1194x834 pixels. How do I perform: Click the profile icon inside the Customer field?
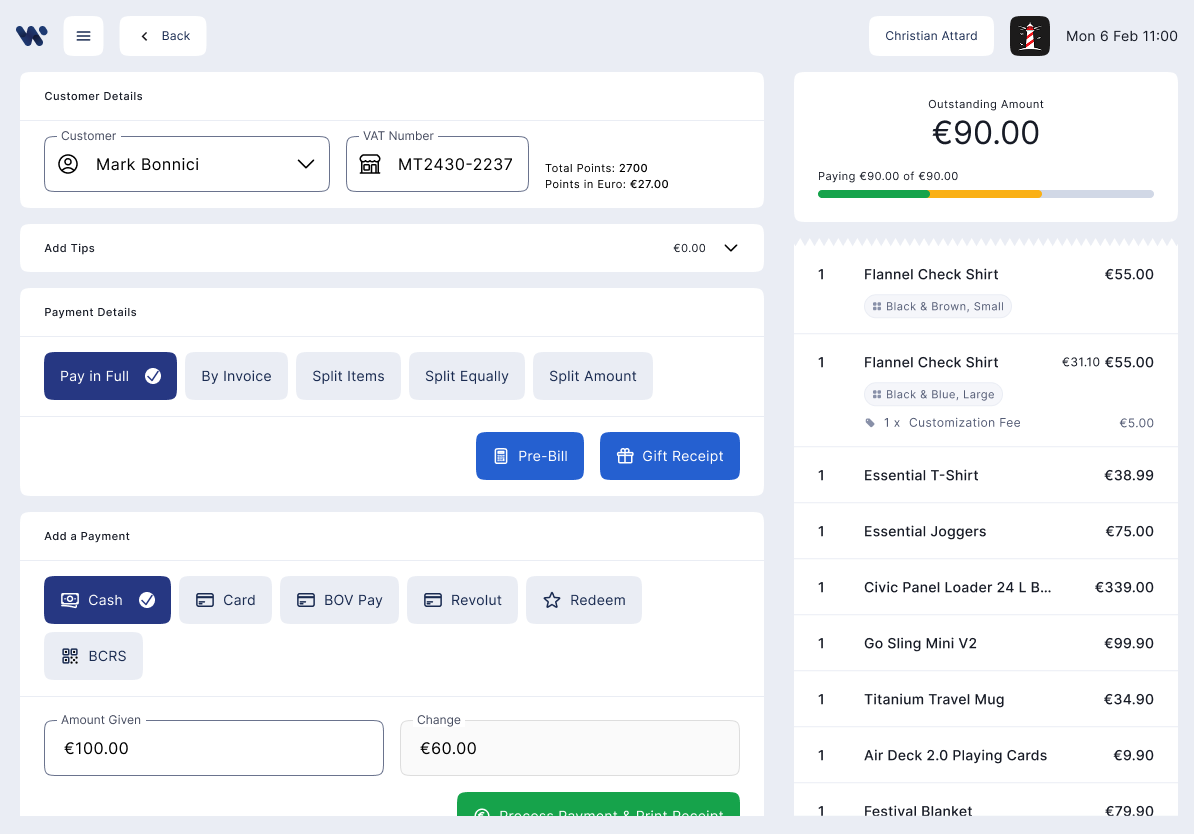click(67, 163)
